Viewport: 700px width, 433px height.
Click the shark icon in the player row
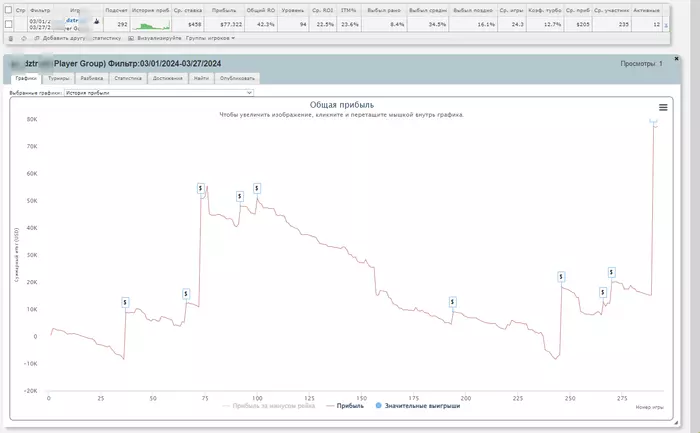click(96, 21)
